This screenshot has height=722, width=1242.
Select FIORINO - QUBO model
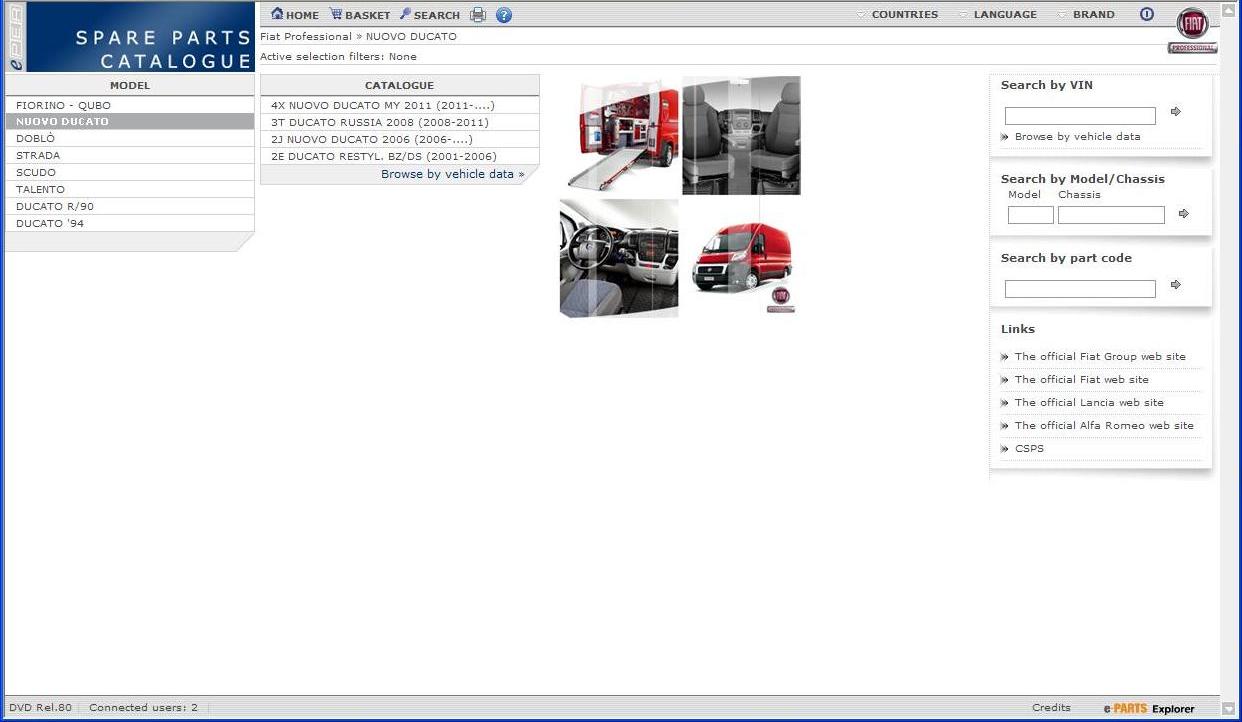point(130,105)
